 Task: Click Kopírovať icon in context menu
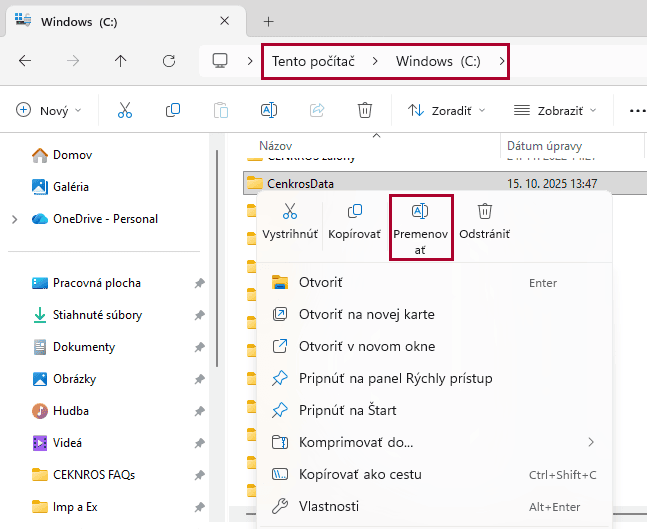click(354, 221)
